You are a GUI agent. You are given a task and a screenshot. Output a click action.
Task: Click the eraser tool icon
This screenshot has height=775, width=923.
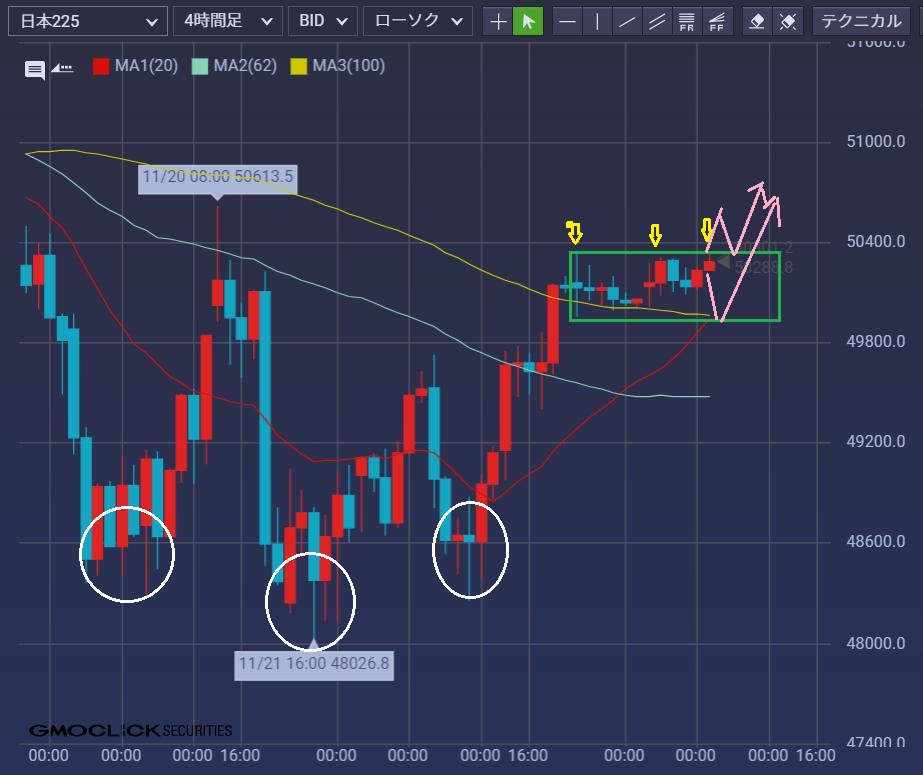[x=758, y=21]
